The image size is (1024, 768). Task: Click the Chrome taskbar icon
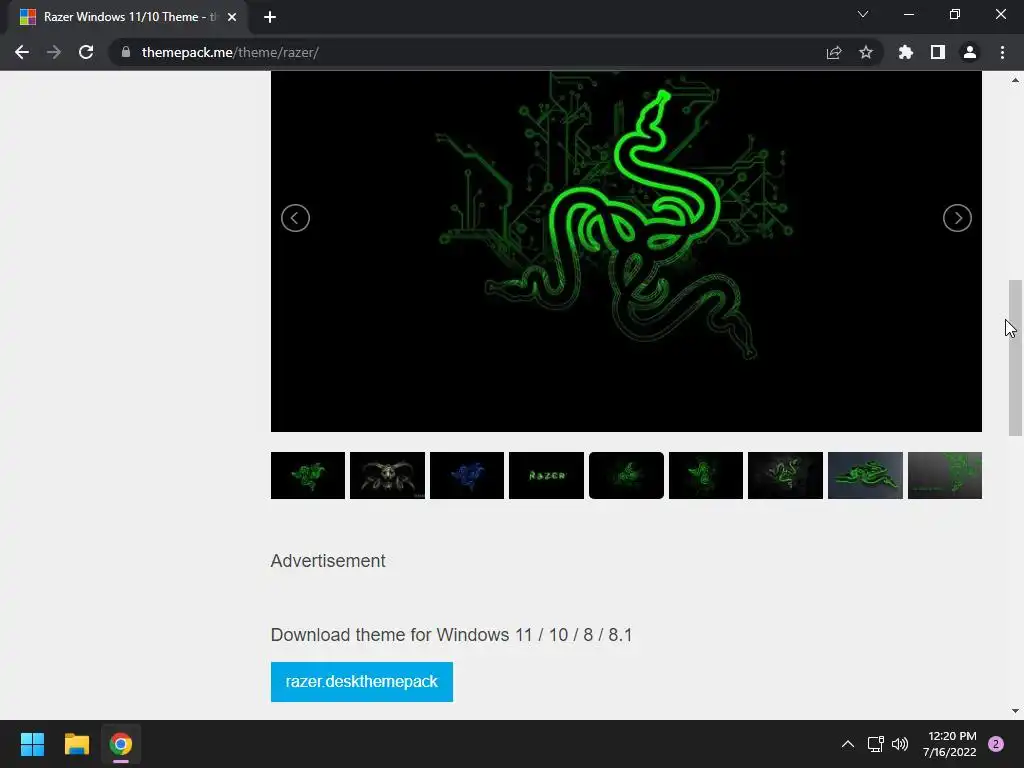point(121,744)
